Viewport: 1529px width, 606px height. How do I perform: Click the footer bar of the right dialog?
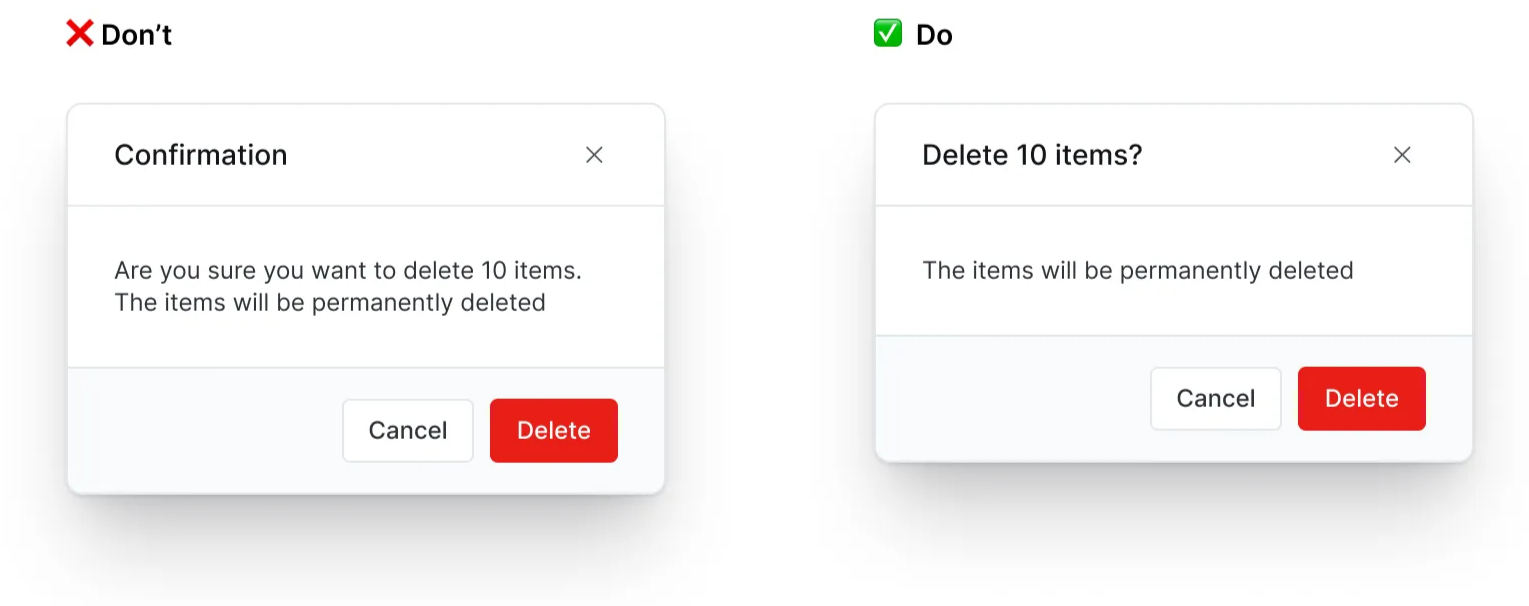[1000, 398]
